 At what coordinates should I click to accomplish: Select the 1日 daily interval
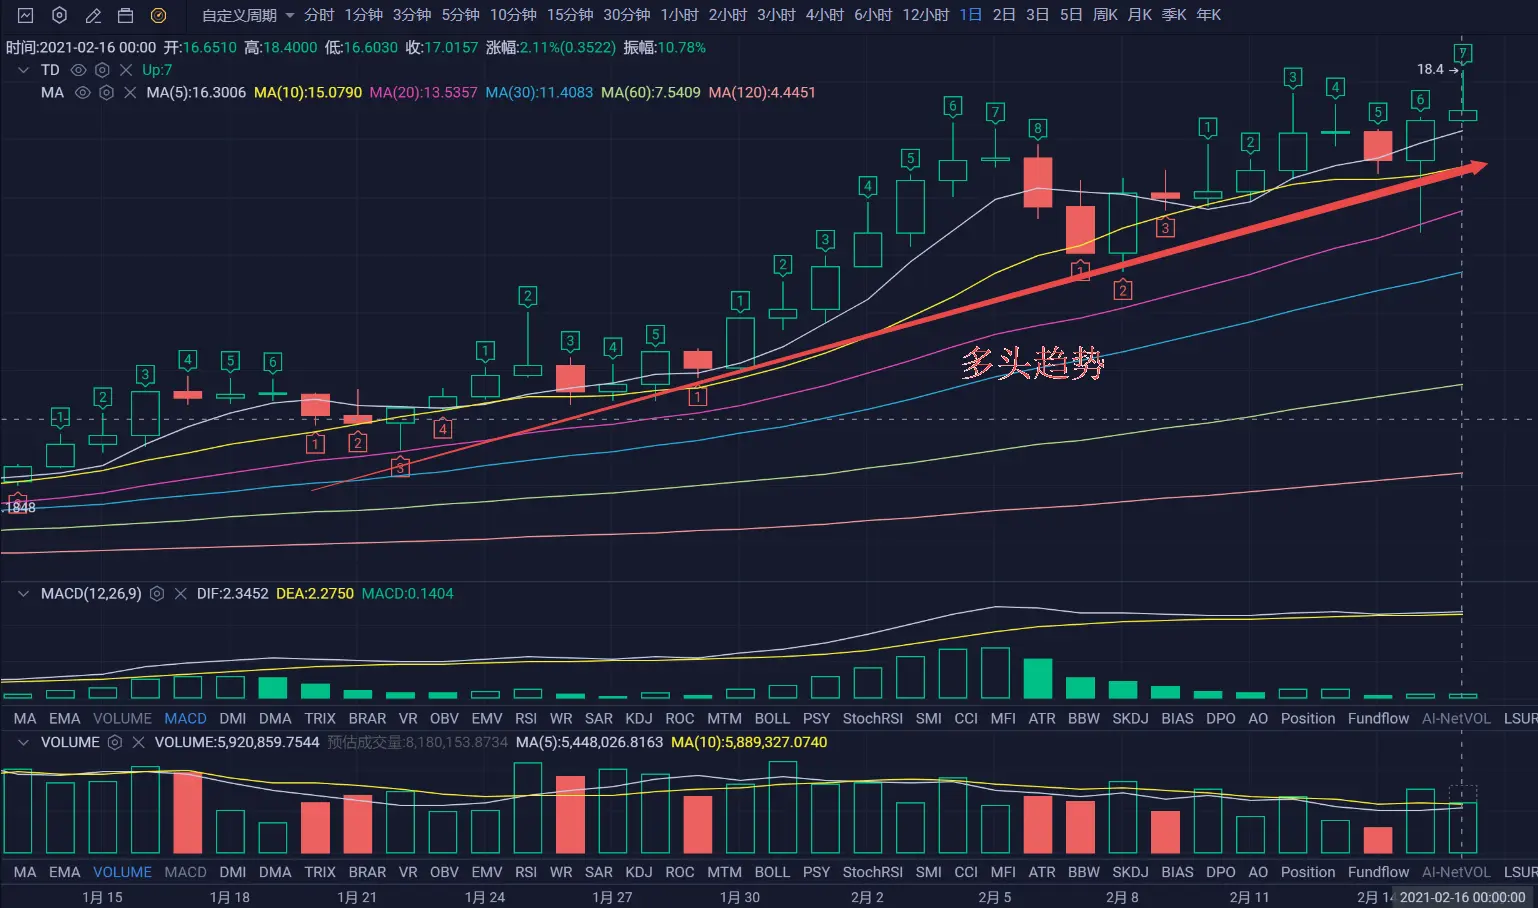[971, 15]
